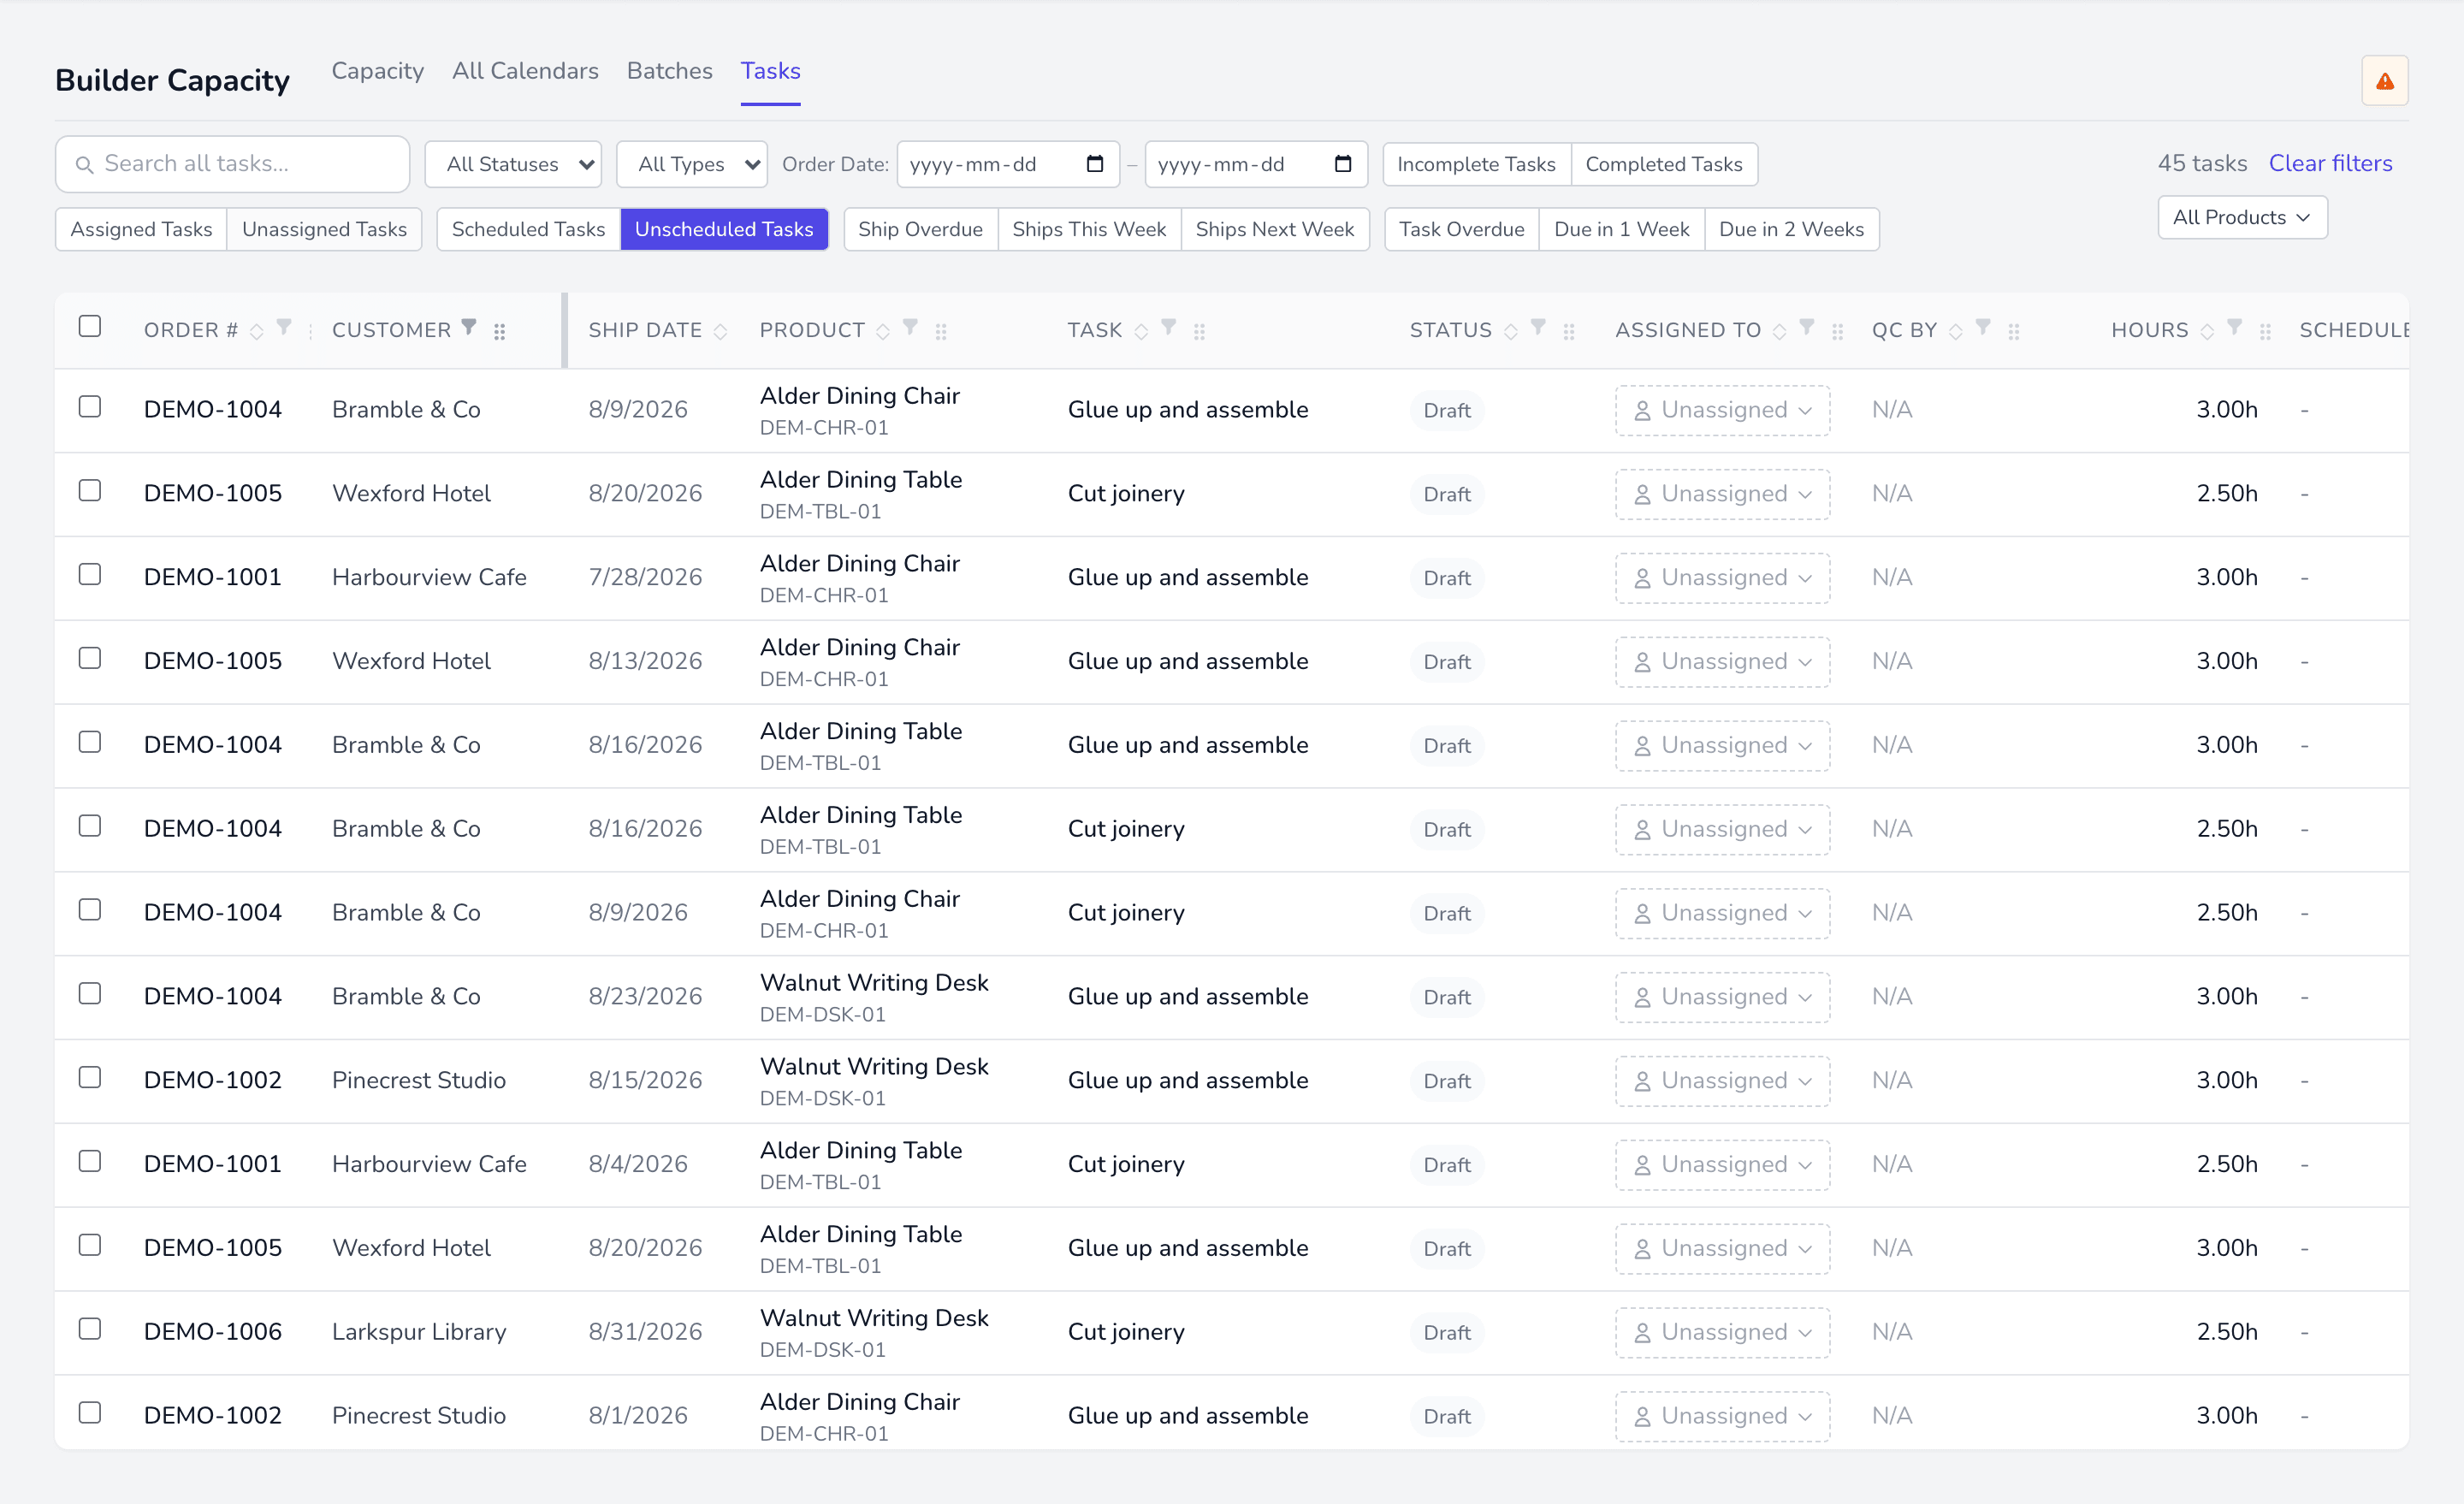Open the Product column filter icon
This screenshot has width=2464, height=1504.
(x=910, y=327)
